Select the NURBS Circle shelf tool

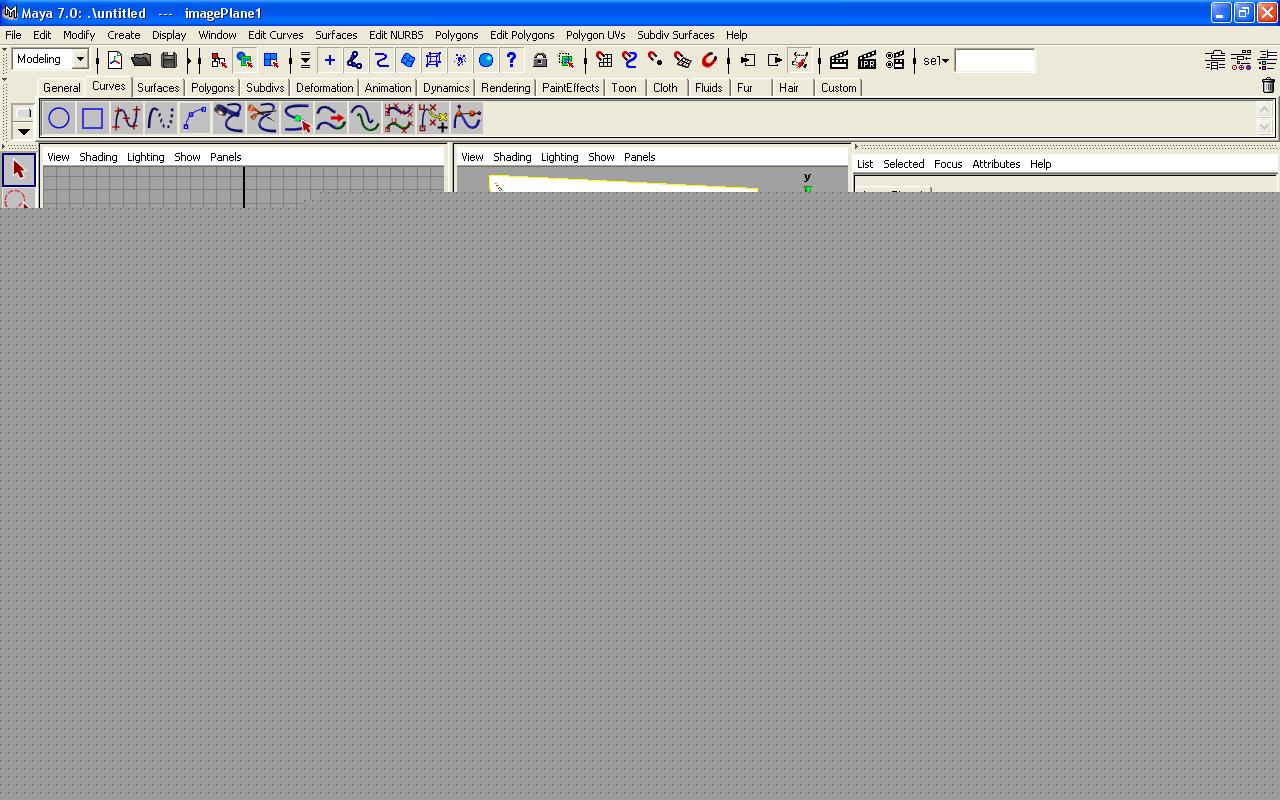tap(59, 118)
